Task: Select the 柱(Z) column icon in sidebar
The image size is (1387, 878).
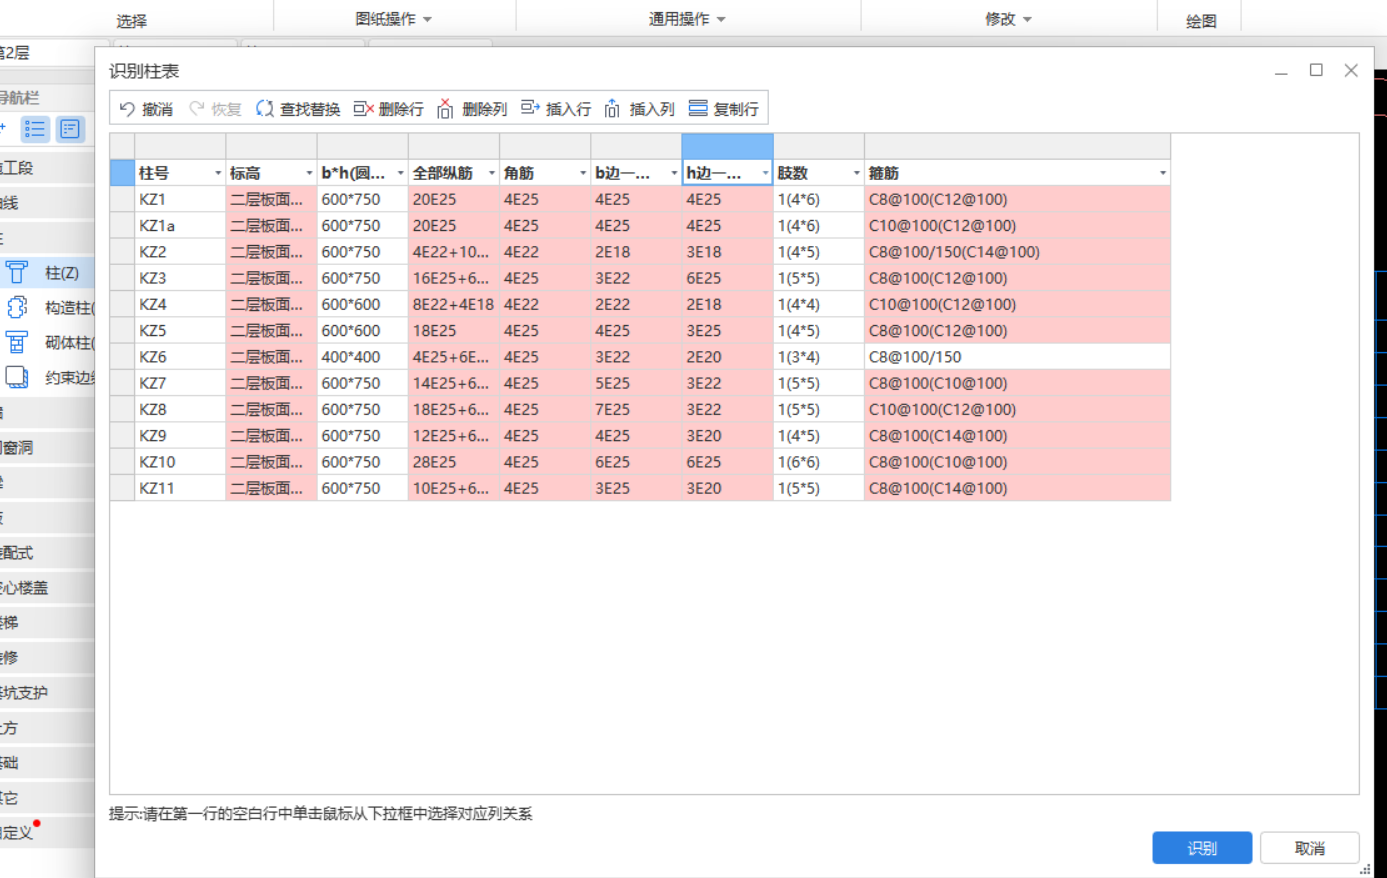Action: (x=17, y=272)
